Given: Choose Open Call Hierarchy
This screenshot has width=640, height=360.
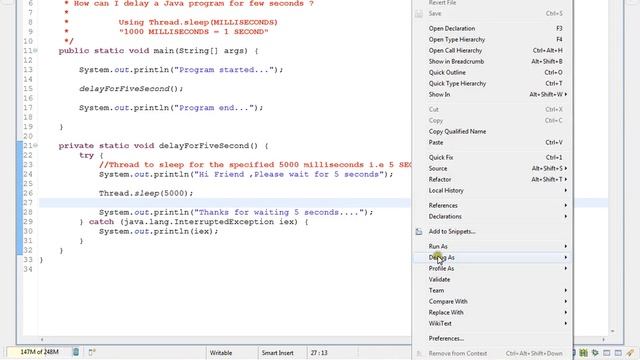Looking at the screenshot, I should 493,50.
